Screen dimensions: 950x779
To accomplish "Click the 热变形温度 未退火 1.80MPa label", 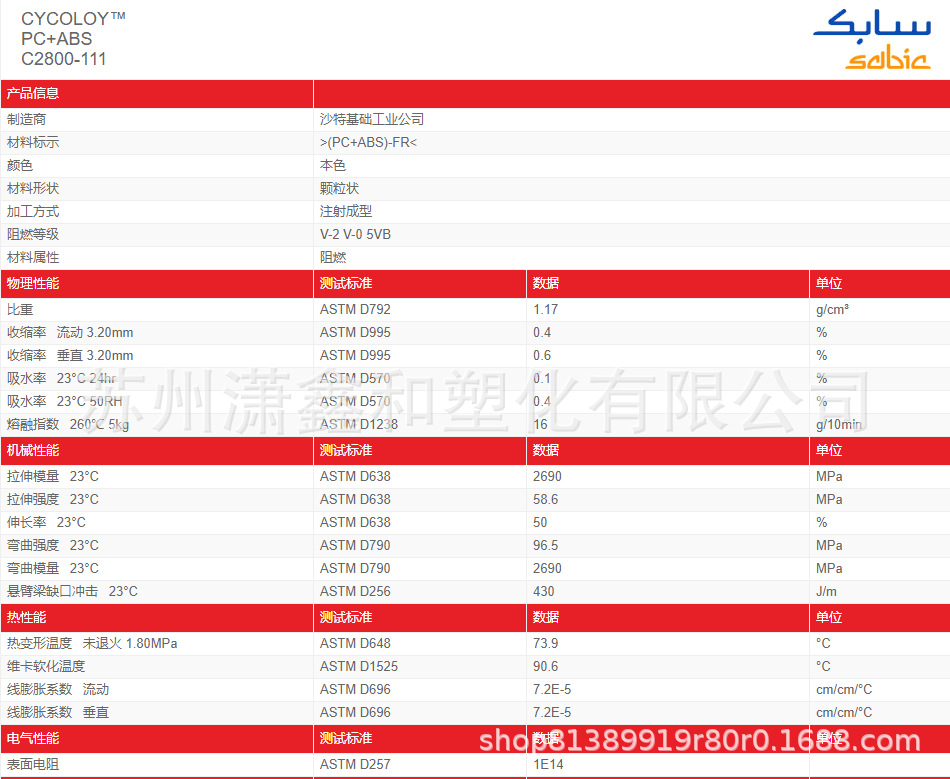I will [x=91, y=644].
